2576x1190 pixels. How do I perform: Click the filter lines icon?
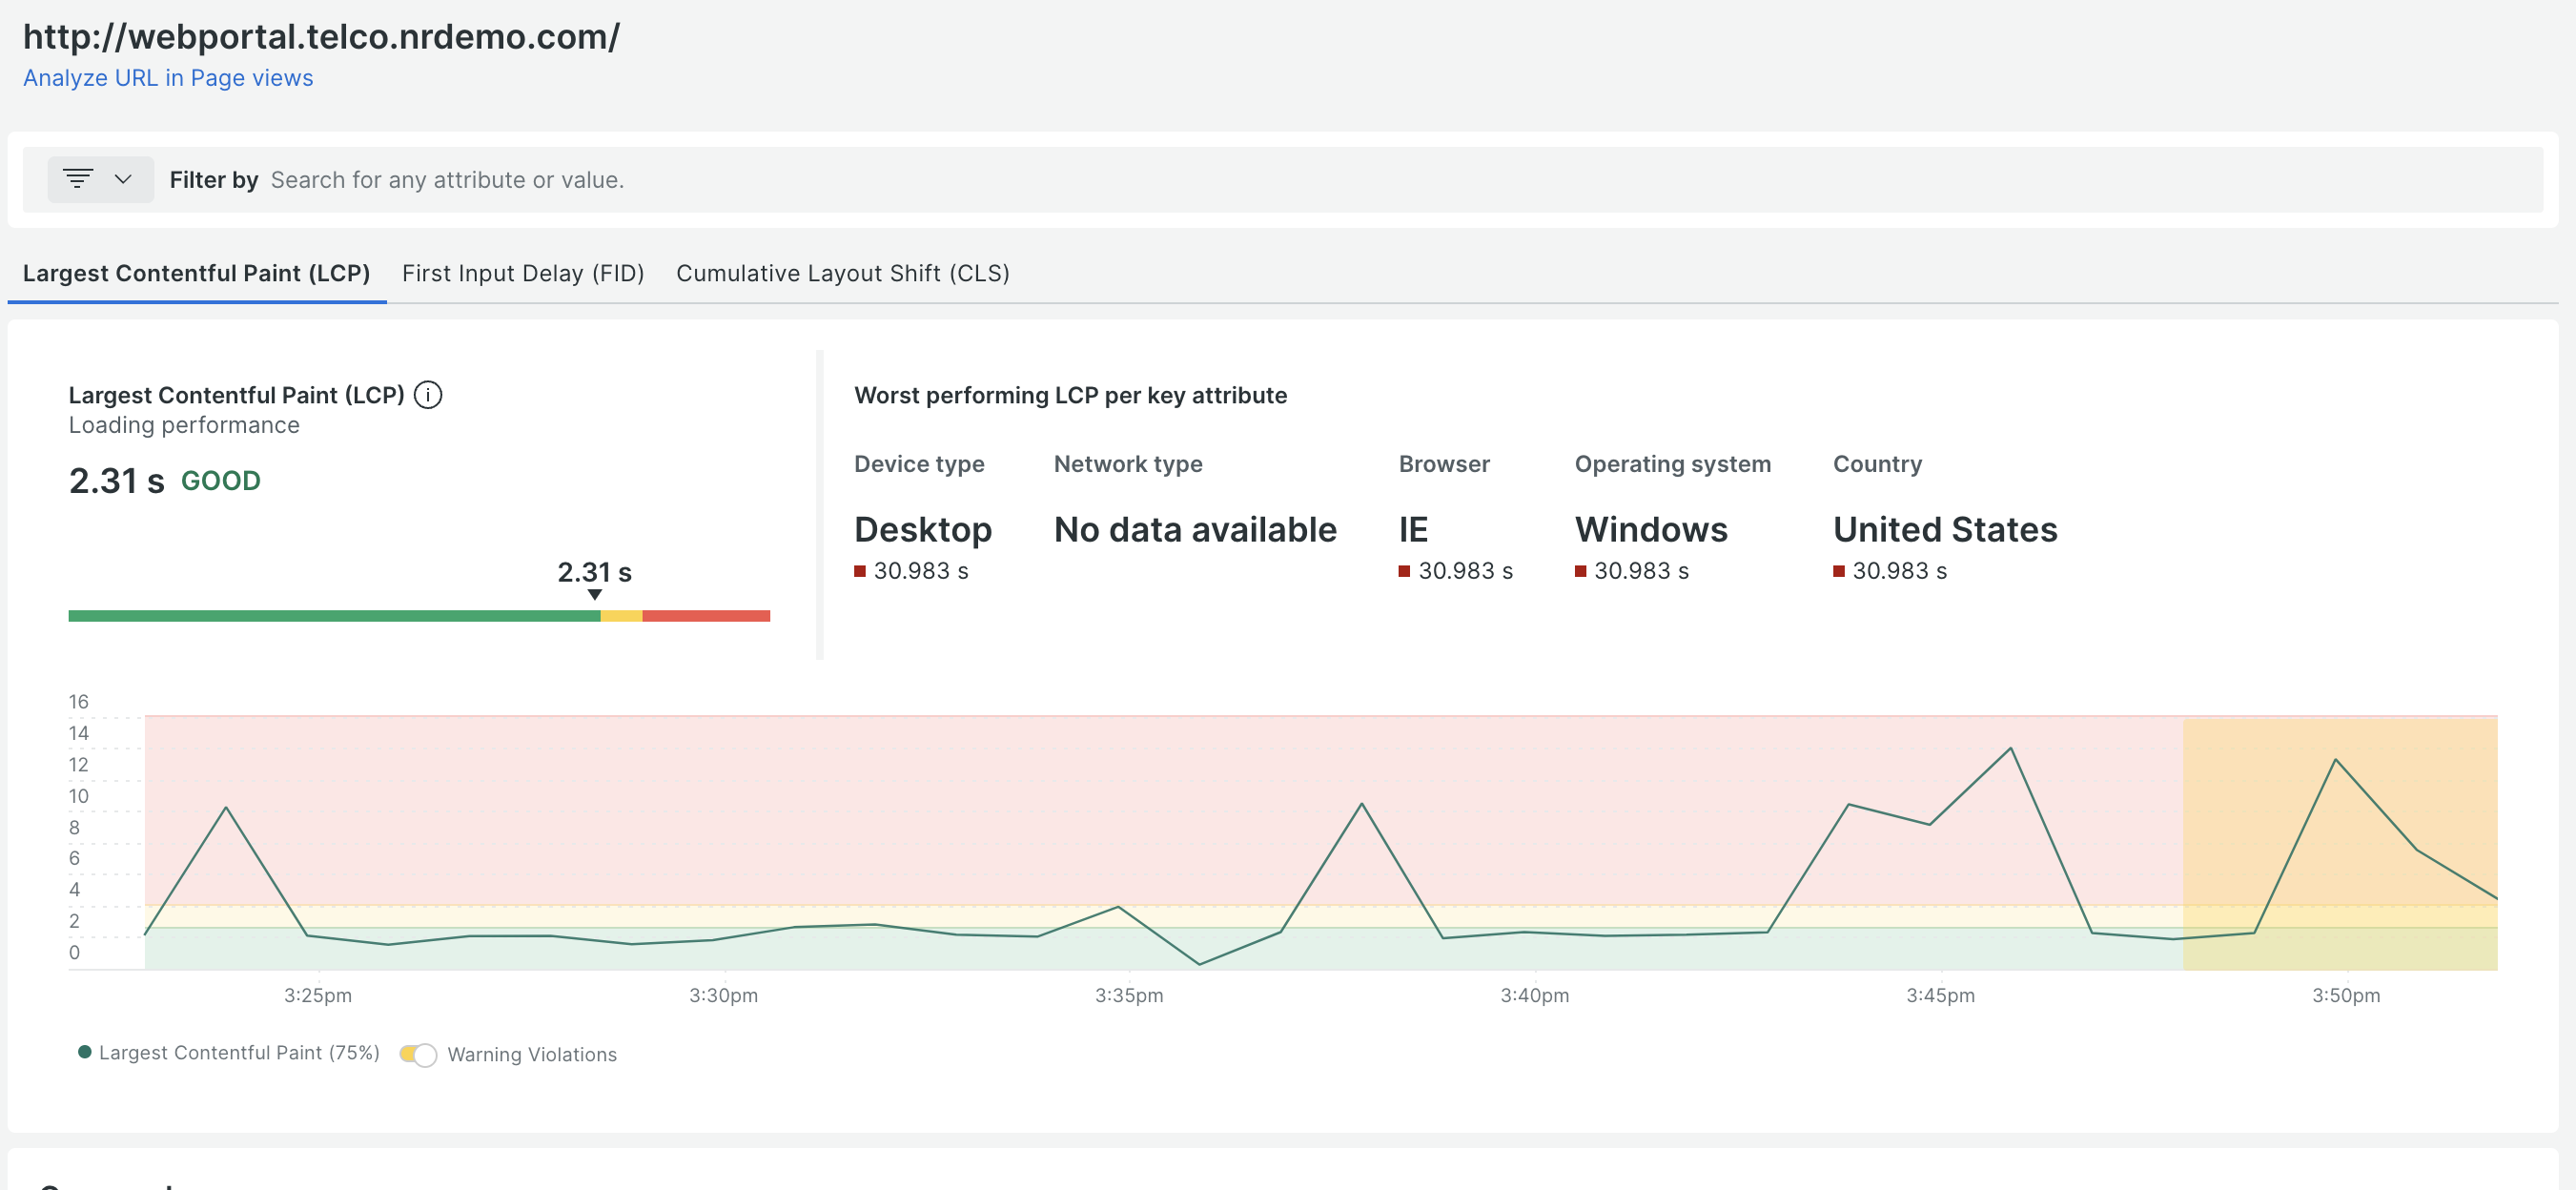(78, 179)
